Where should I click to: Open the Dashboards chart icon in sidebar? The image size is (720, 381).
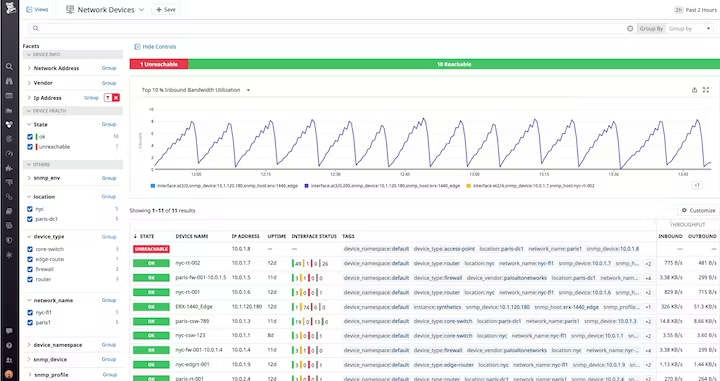(9, 111)
